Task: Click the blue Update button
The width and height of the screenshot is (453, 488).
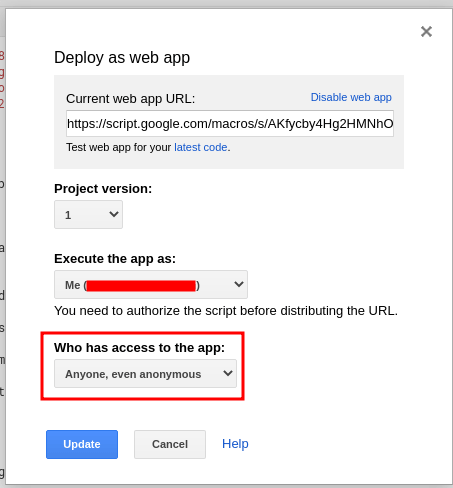Action: (x=82, y=444)
